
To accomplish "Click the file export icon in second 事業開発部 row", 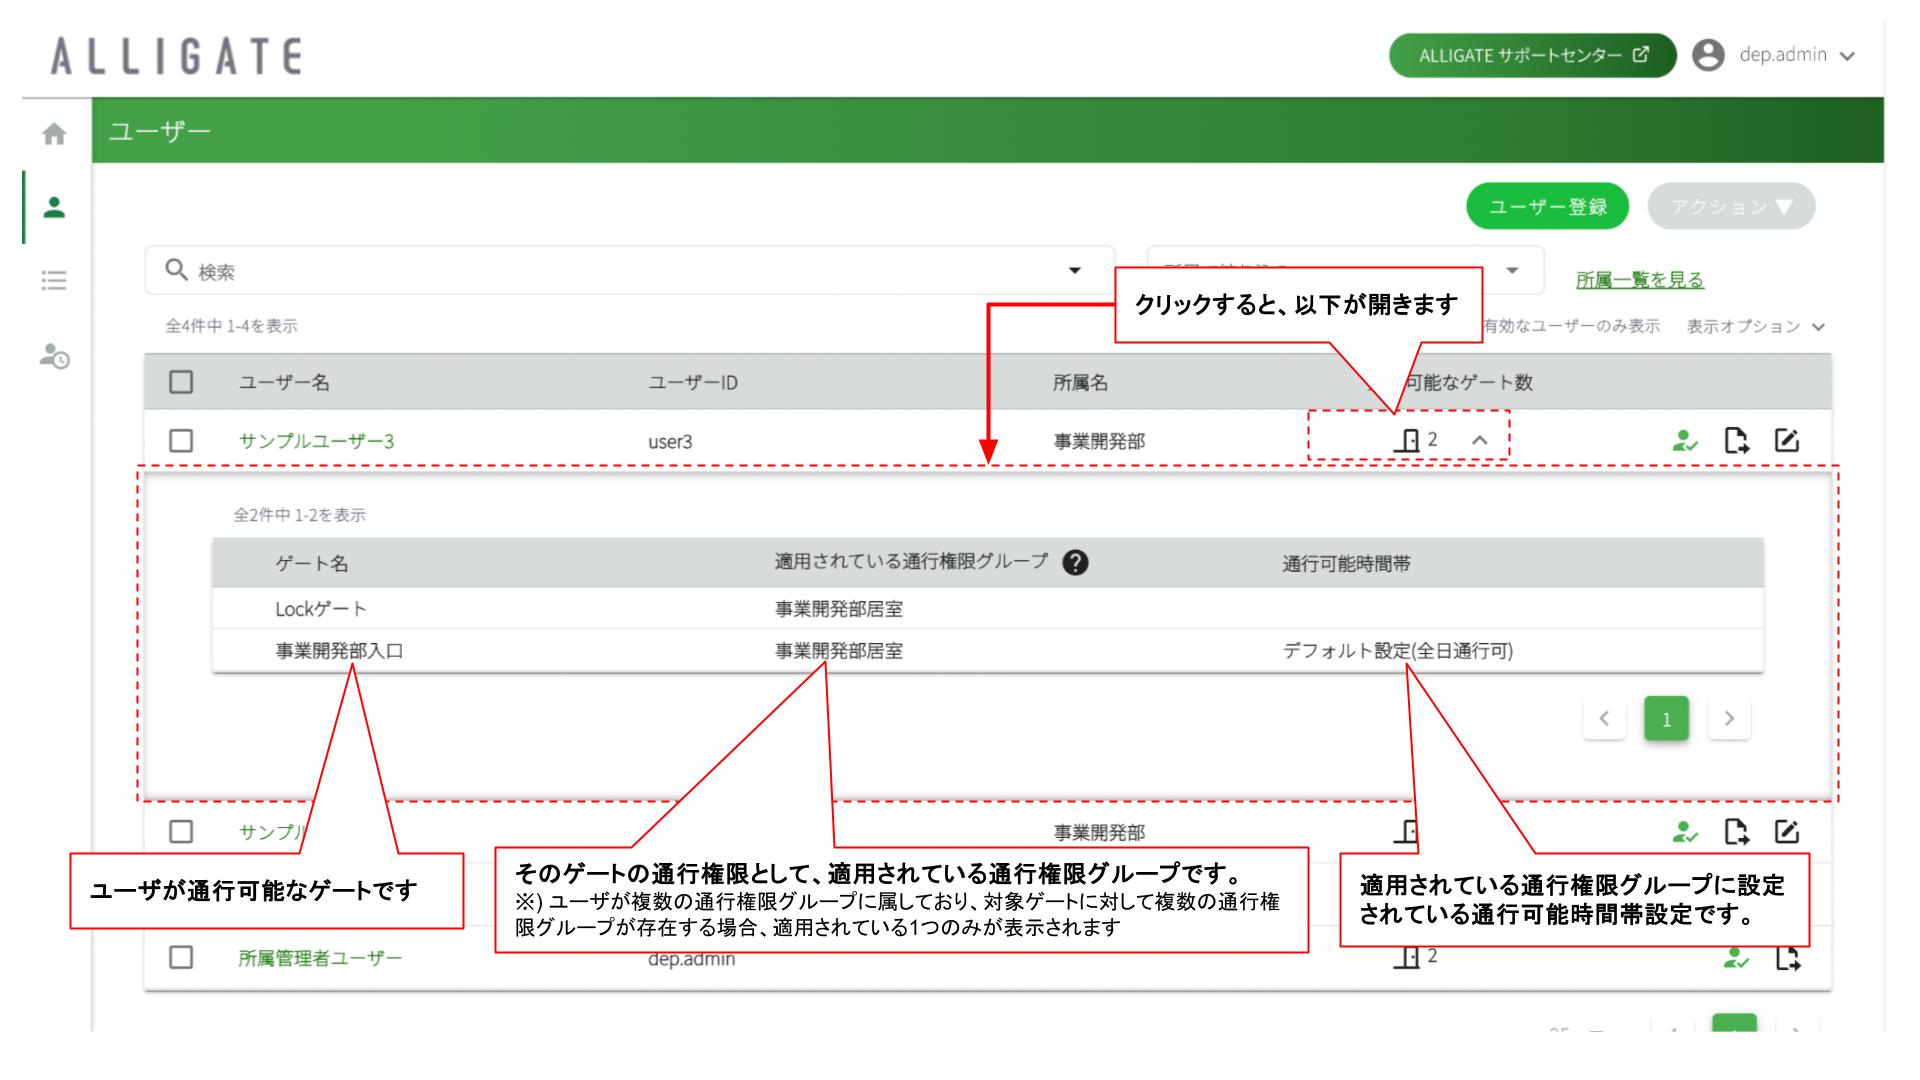I will (1737, 831).
